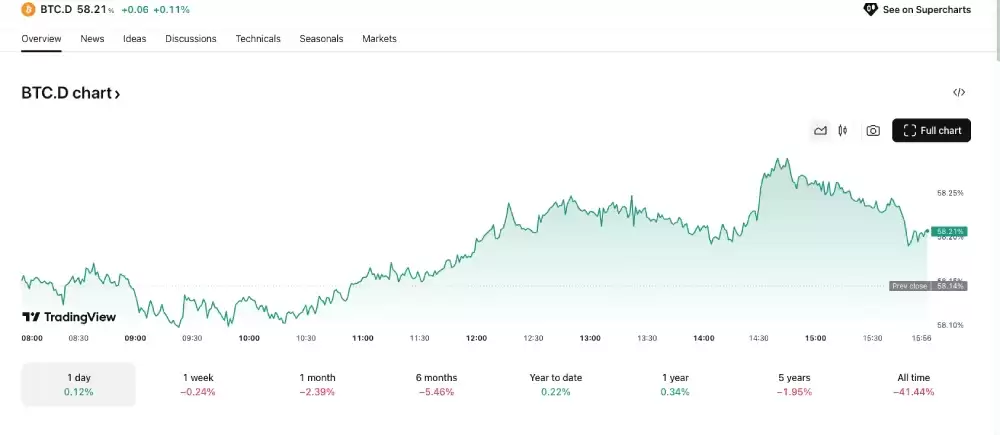Choose the Year to date range
Image resolution: width=1000 pixels, height=435 pixels.
pyautogui.click(x=556, y=384)
